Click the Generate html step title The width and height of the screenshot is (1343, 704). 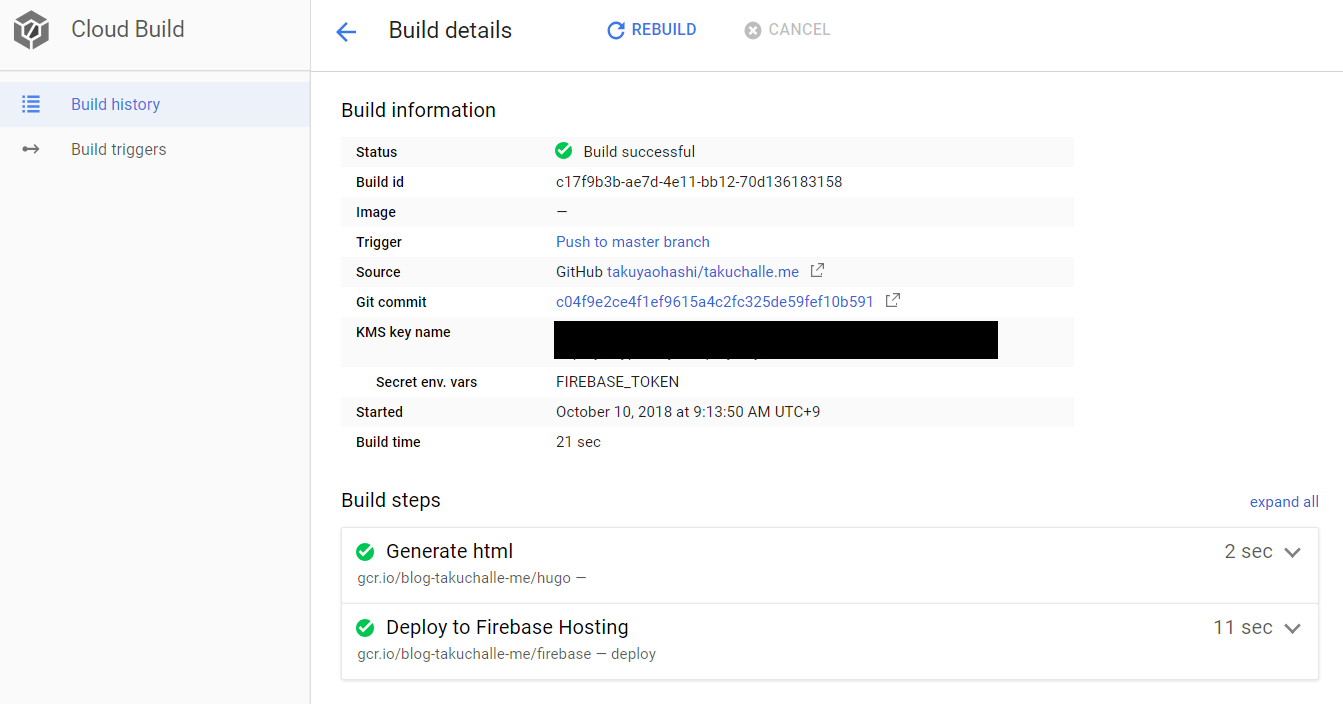(x=449, y=551)
